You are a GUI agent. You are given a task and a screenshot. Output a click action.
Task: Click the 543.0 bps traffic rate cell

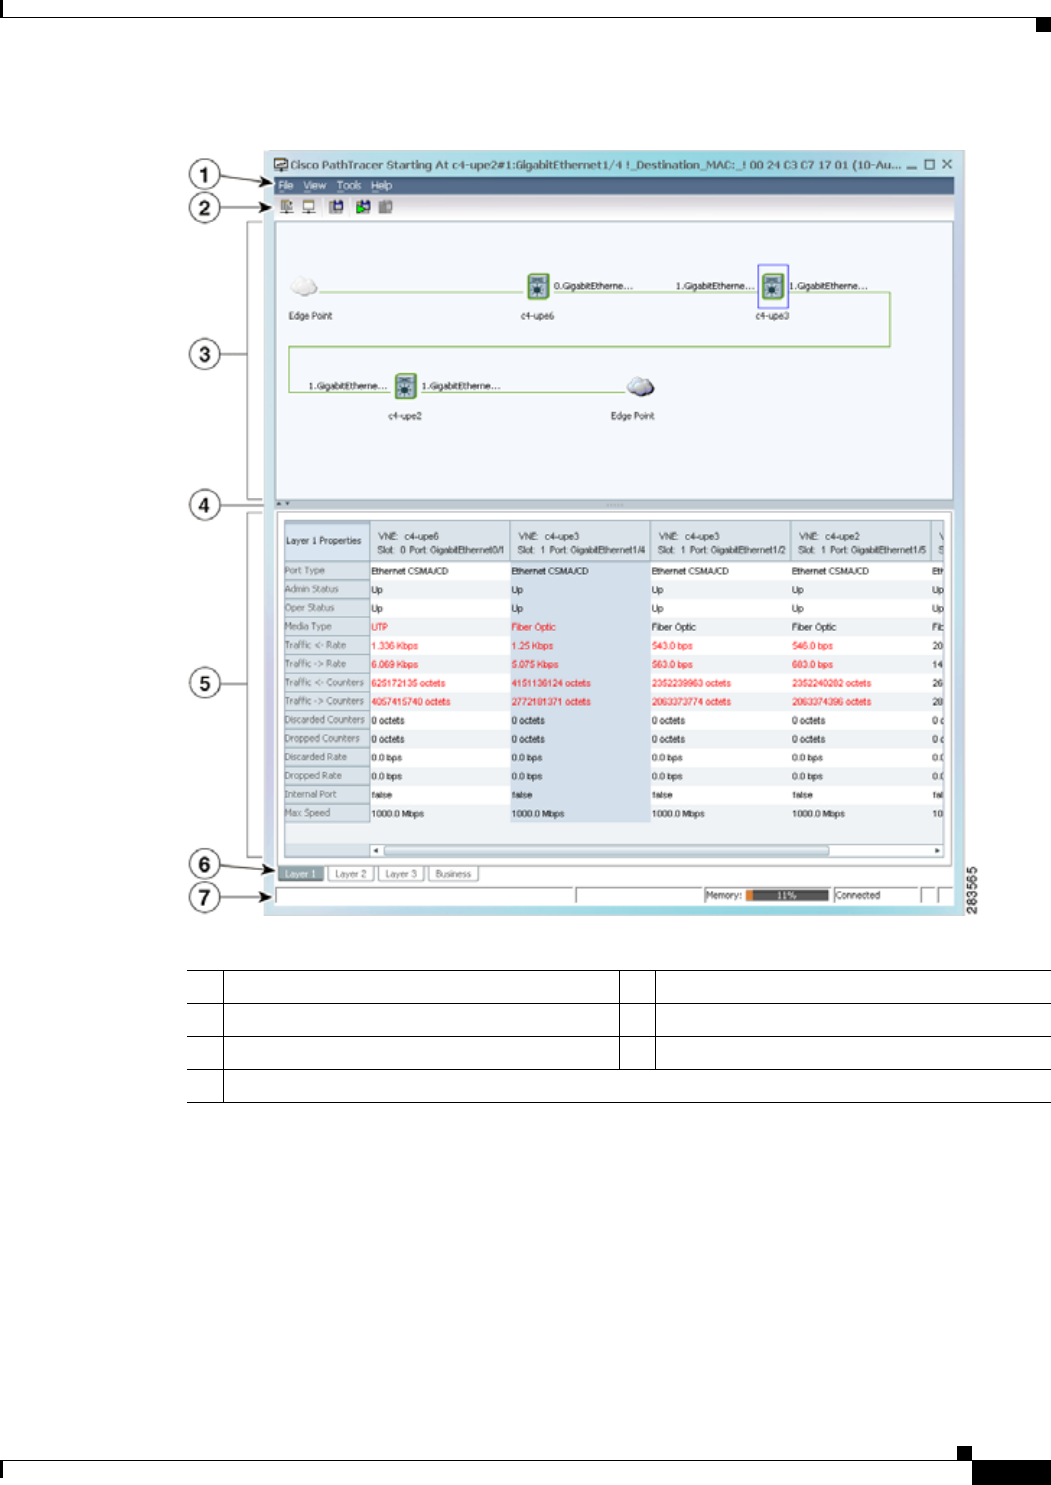pyautogui.click(x=720, y=646)
